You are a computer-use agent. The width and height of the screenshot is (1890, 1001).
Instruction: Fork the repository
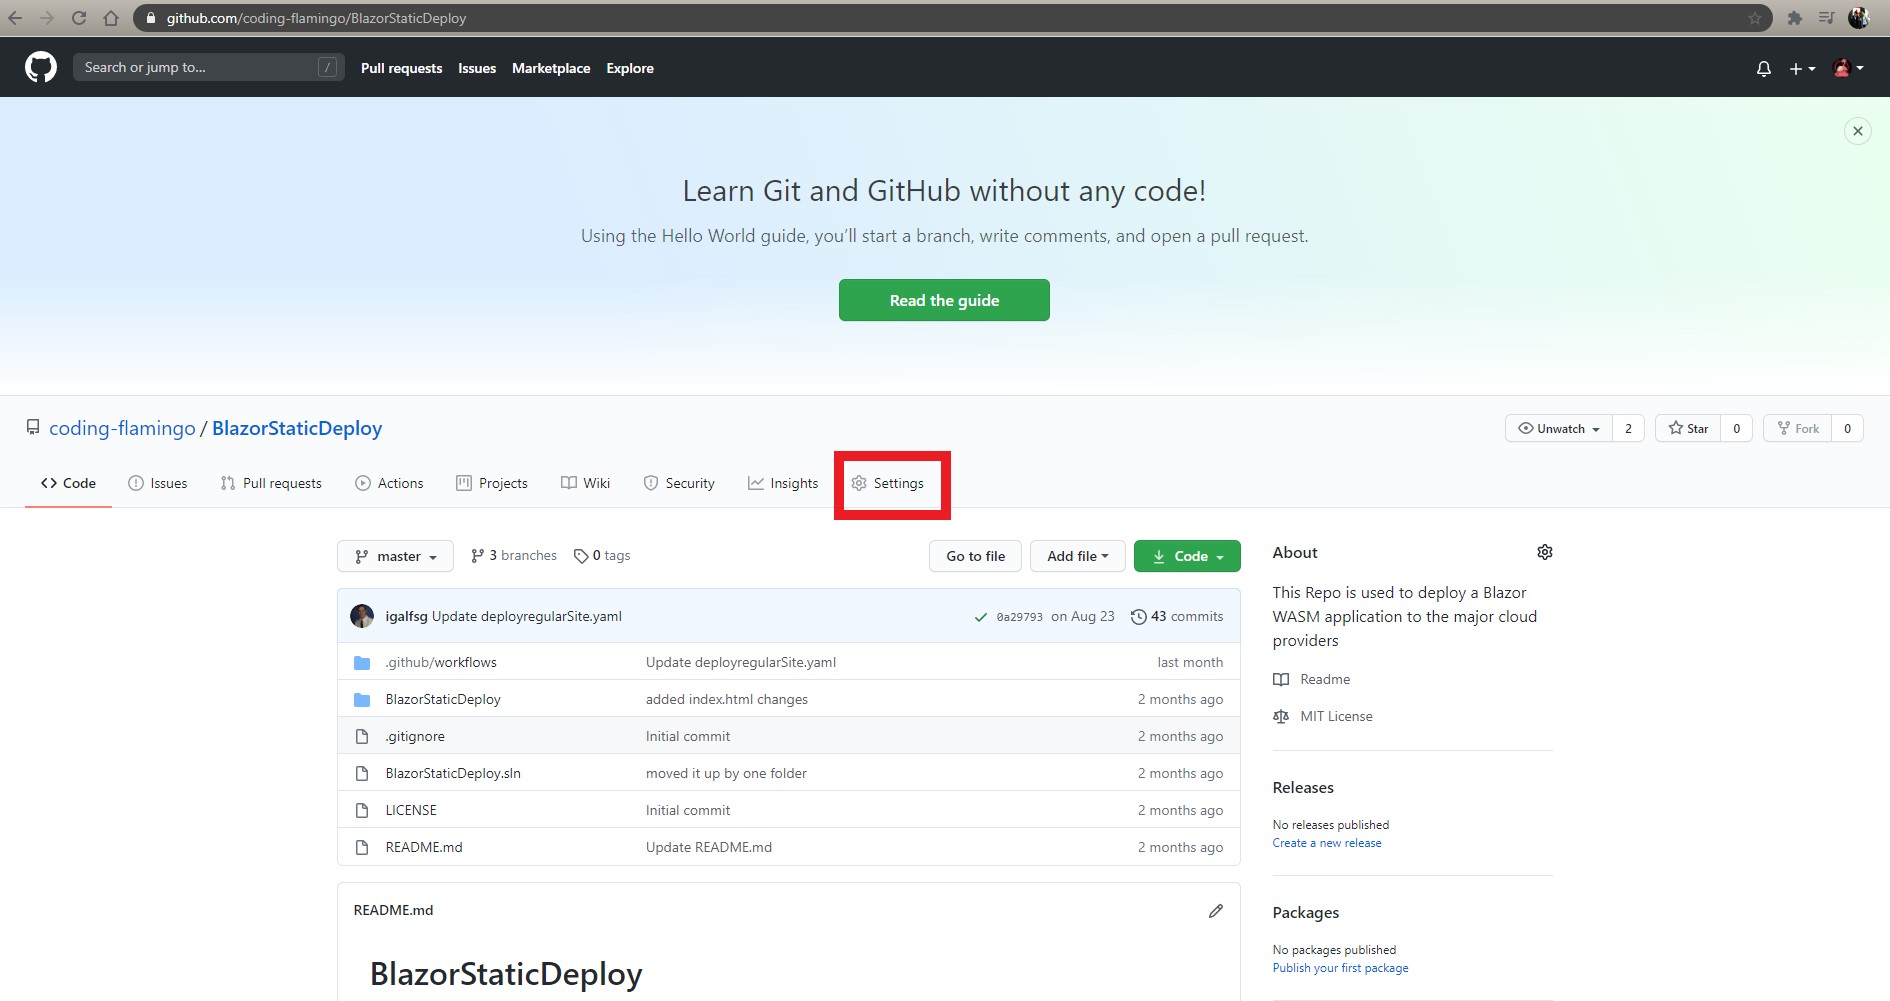(1798, 428)
